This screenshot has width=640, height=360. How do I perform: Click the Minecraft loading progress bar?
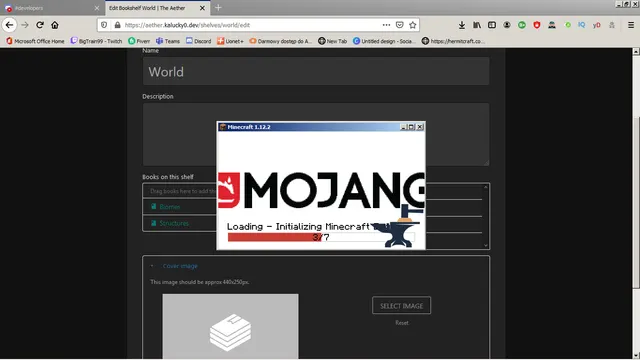pos(321,237)
